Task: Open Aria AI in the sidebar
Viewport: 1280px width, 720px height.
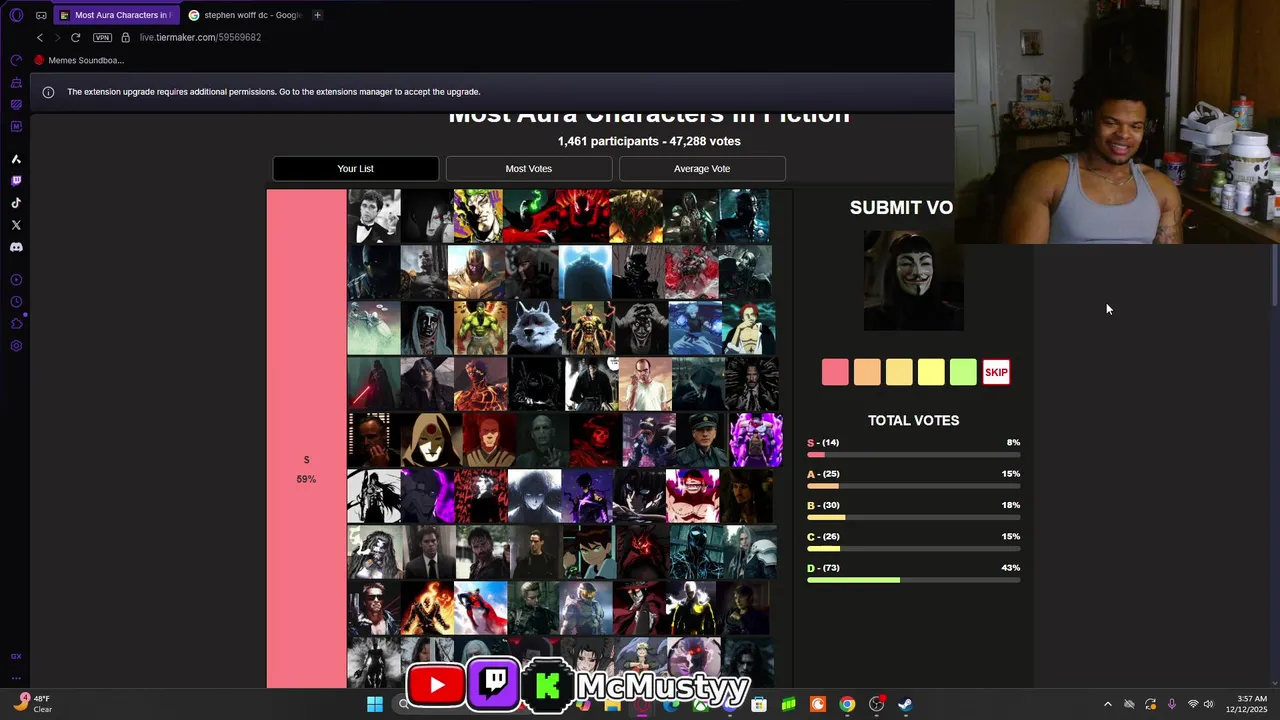Action: coord(16,159)
